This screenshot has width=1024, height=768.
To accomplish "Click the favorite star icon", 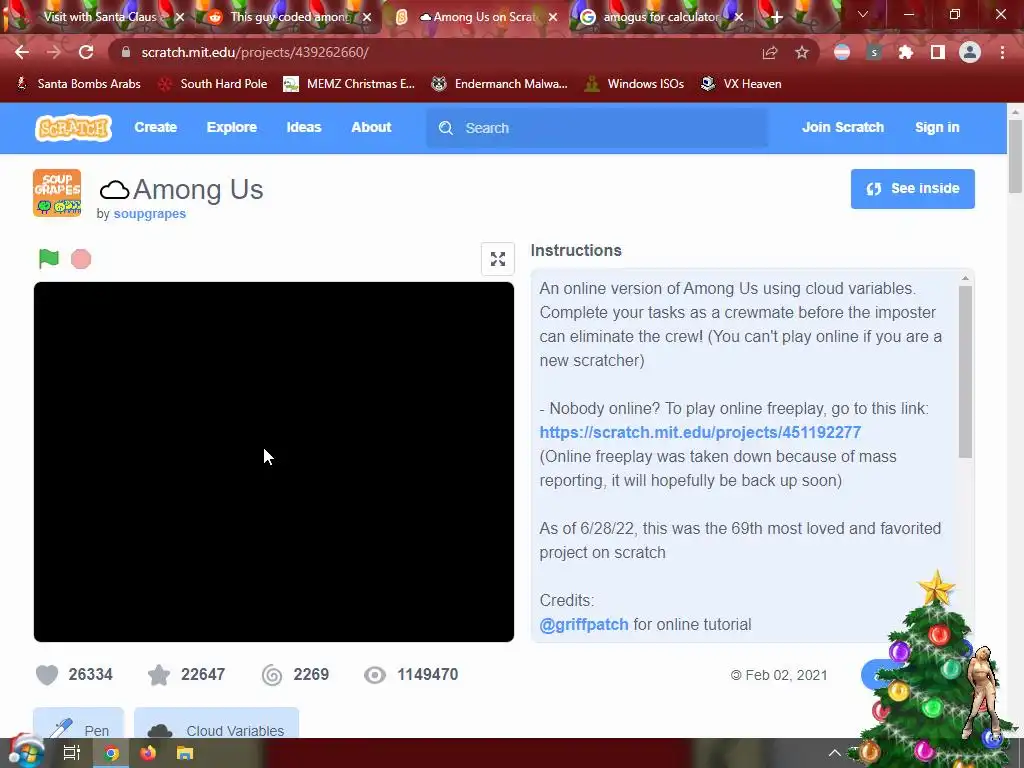I will (x=159, y=675).
